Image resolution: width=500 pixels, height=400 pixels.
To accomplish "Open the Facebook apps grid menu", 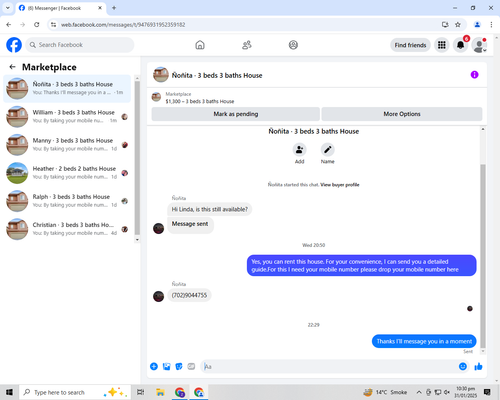I will (x=442, y=45).
